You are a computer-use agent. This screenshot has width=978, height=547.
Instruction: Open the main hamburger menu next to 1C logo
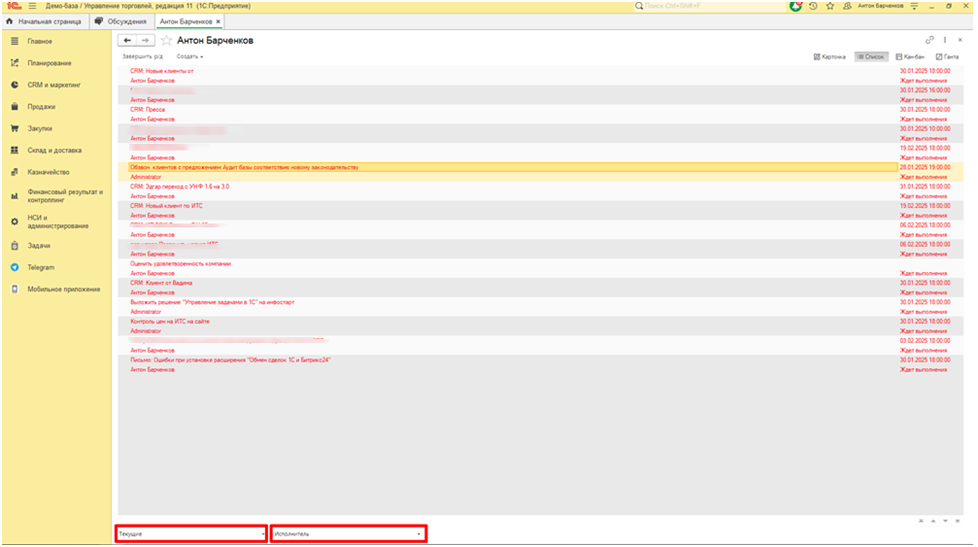pos(32,6)
